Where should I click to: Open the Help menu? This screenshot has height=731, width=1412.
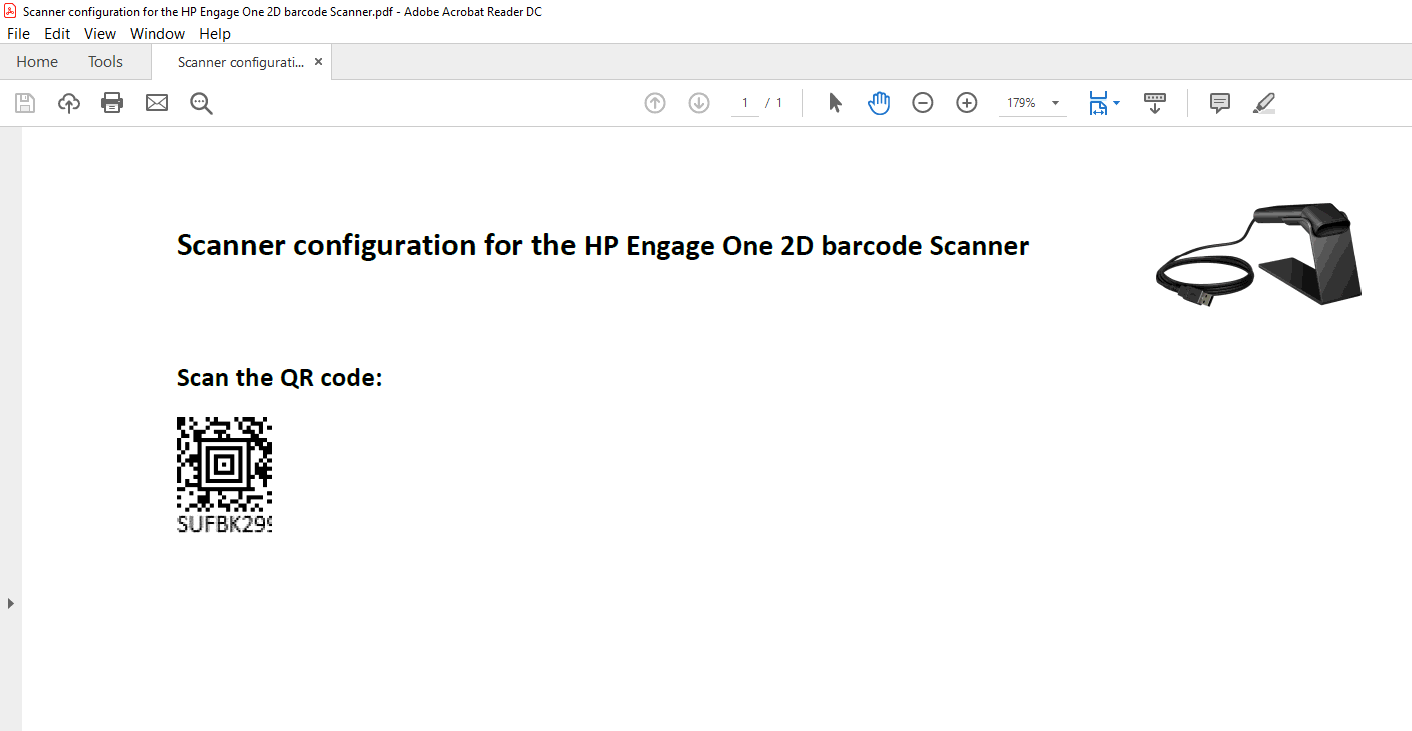(215, 33)
